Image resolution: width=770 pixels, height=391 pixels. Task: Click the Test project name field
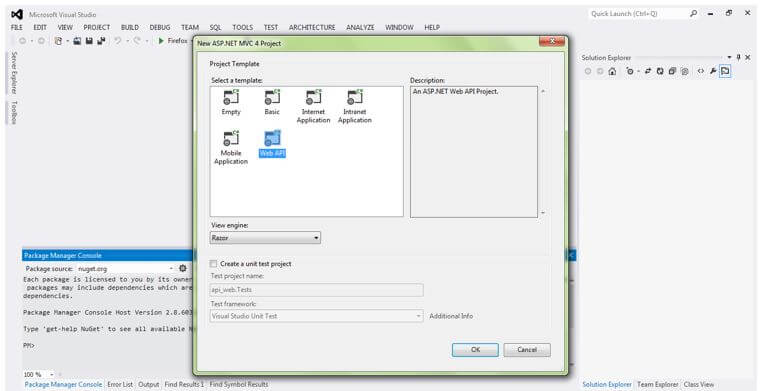(317, 290)
